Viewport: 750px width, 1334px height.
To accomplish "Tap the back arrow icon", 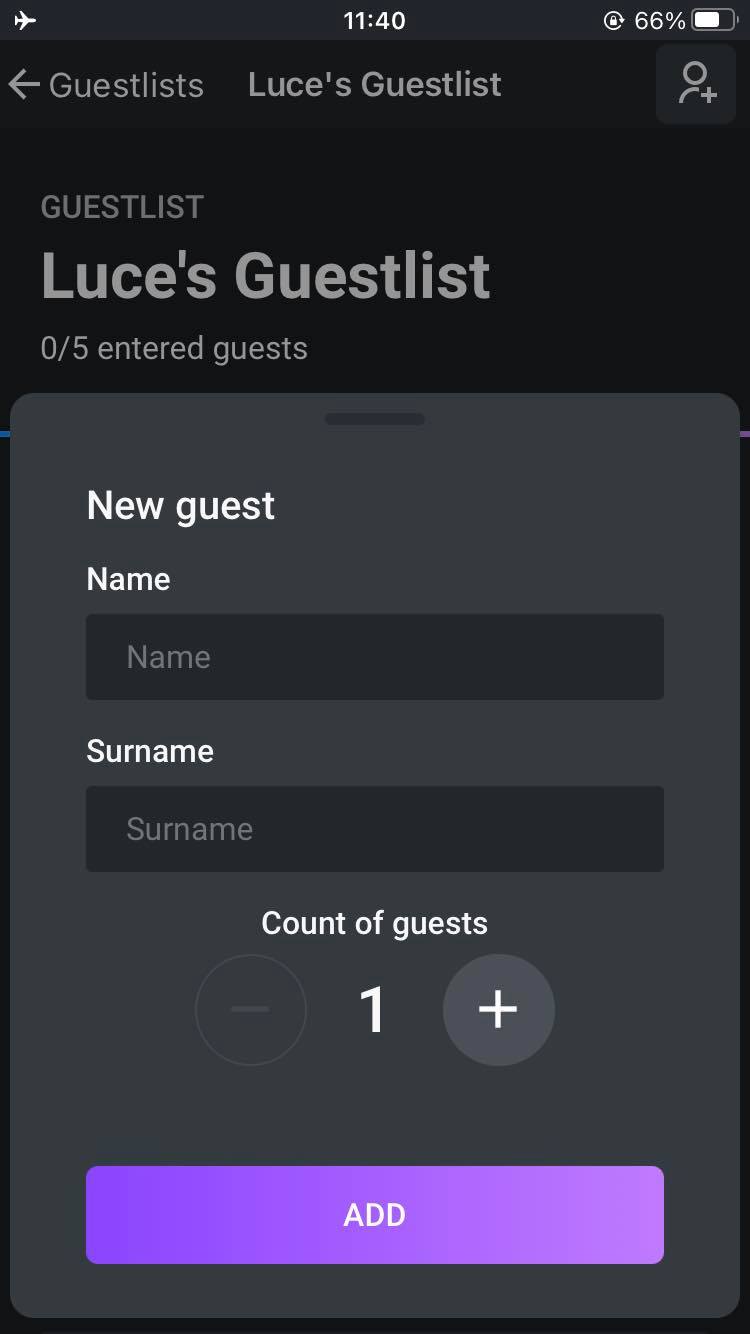I will click(x=24, y=85).
